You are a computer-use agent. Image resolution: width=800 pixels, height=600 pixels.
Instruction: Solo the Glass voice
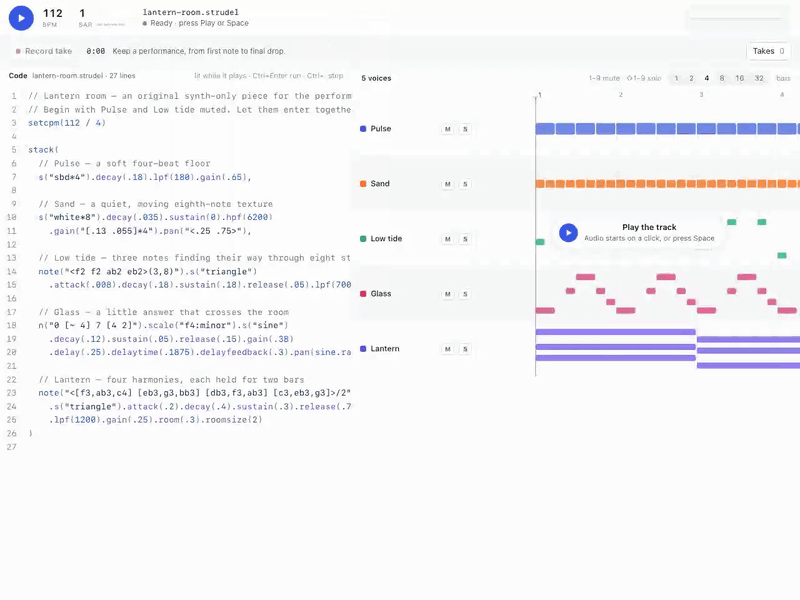(x=465, y=294)
